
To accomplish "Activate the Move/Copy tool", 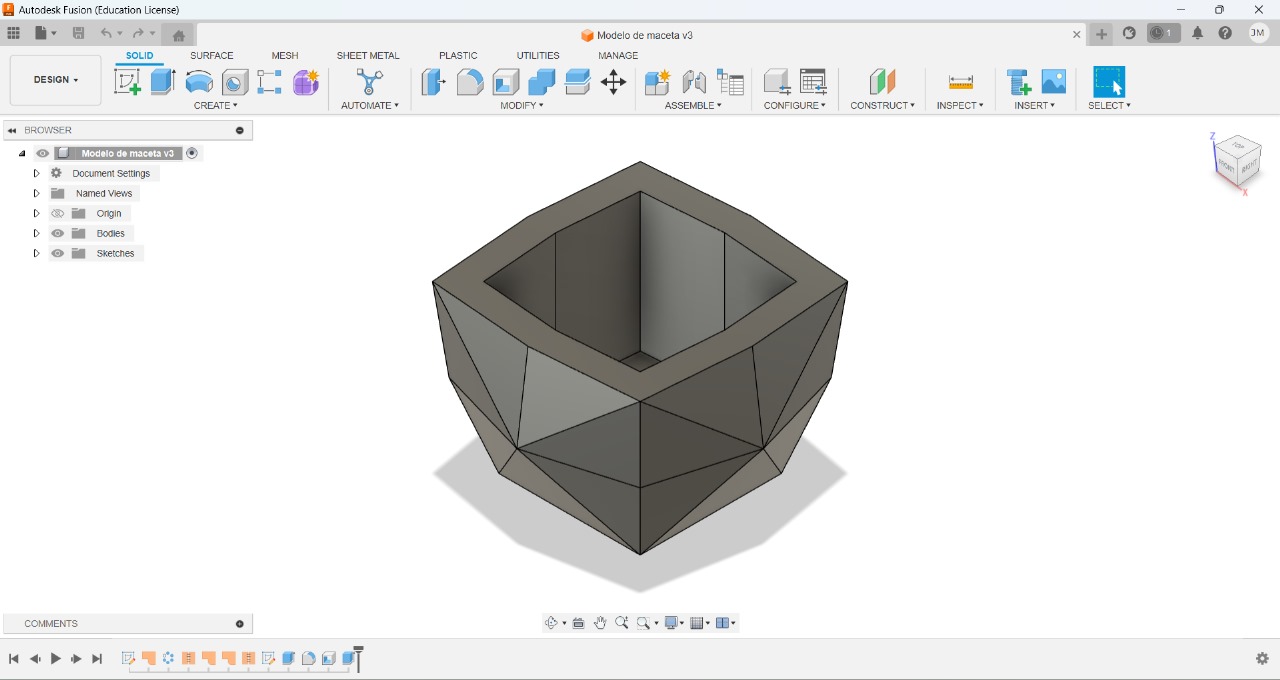I will (x=613, y=82).
